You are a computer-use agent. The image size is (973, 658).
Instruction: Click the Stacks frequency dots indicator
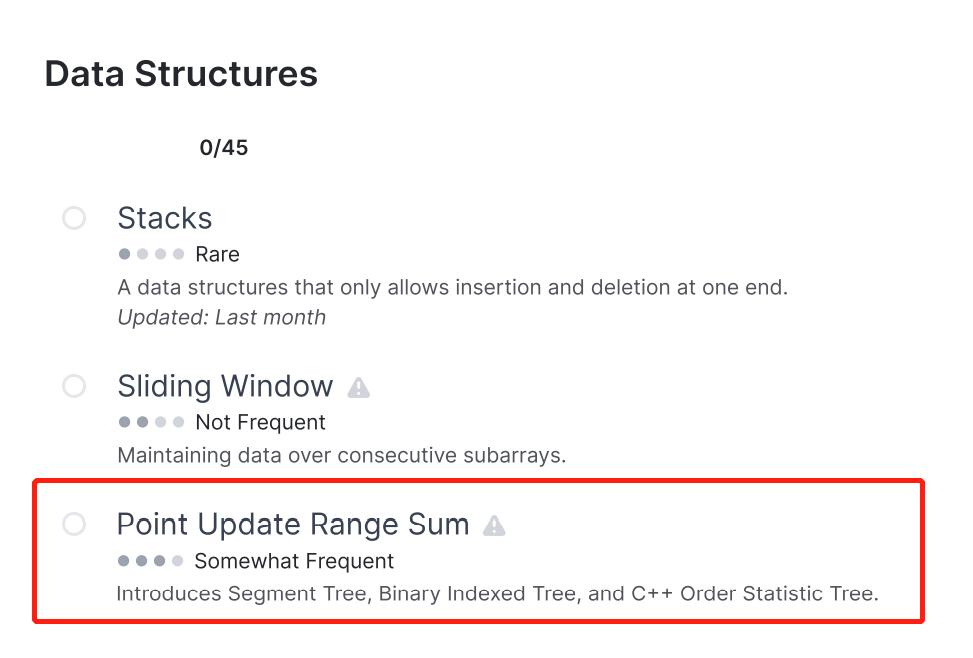click(151, 254)
